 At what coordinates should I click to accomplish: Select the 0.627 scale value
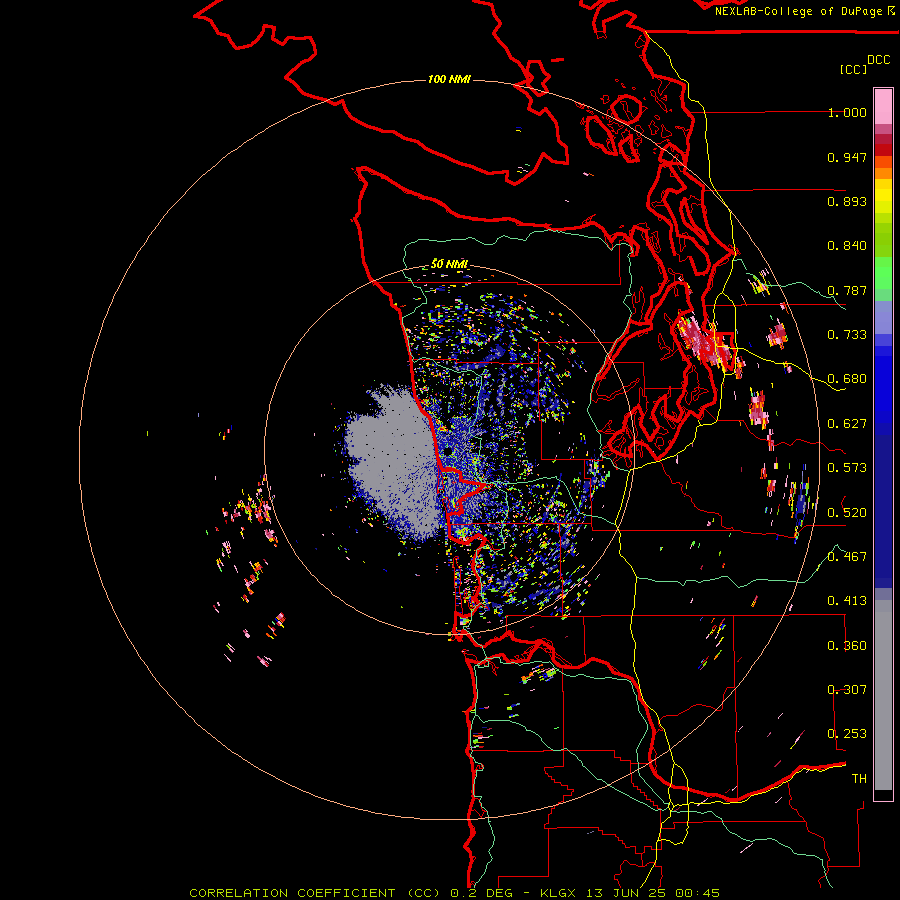pyautogui.click(x=847, y=424)
